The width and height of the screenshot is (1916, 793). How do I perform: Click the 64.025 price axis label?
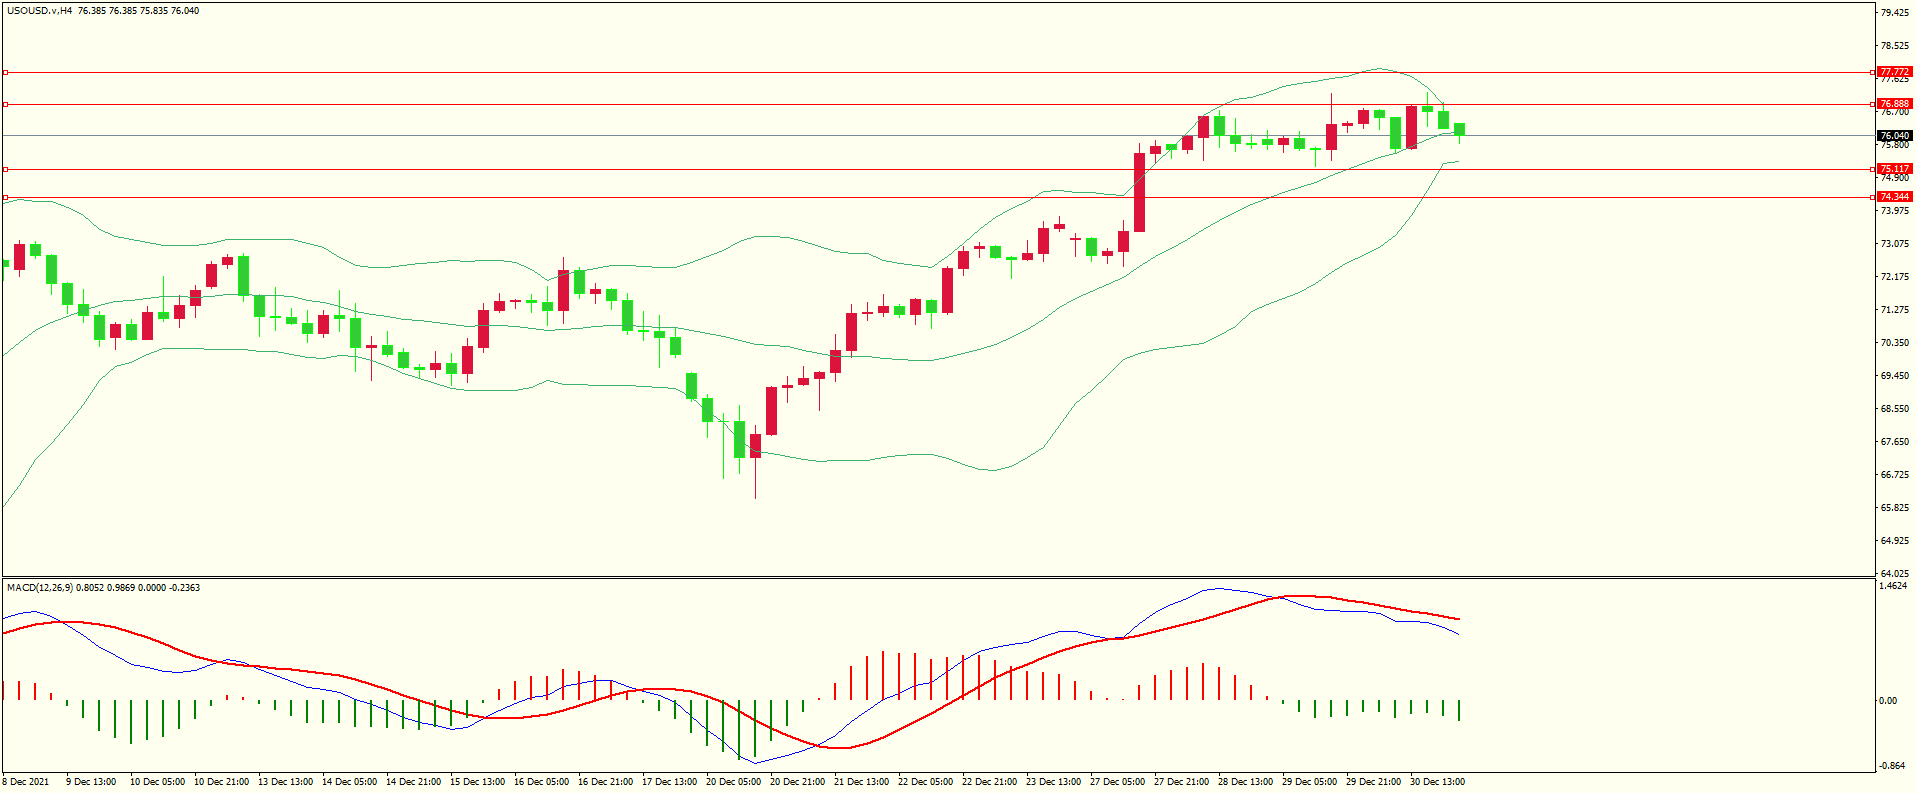tap(1894, 574)
